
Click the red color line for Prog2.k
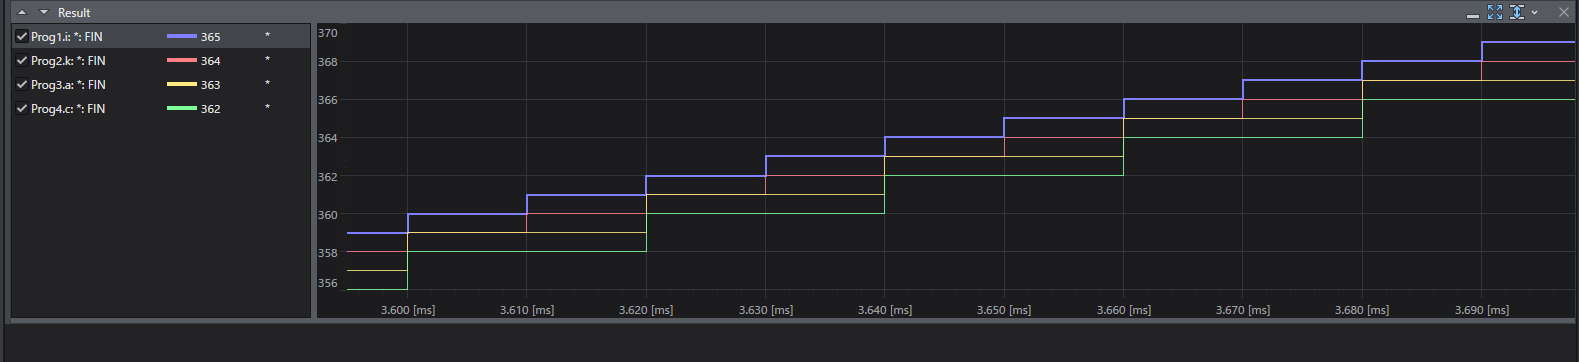tap(181, 60)
